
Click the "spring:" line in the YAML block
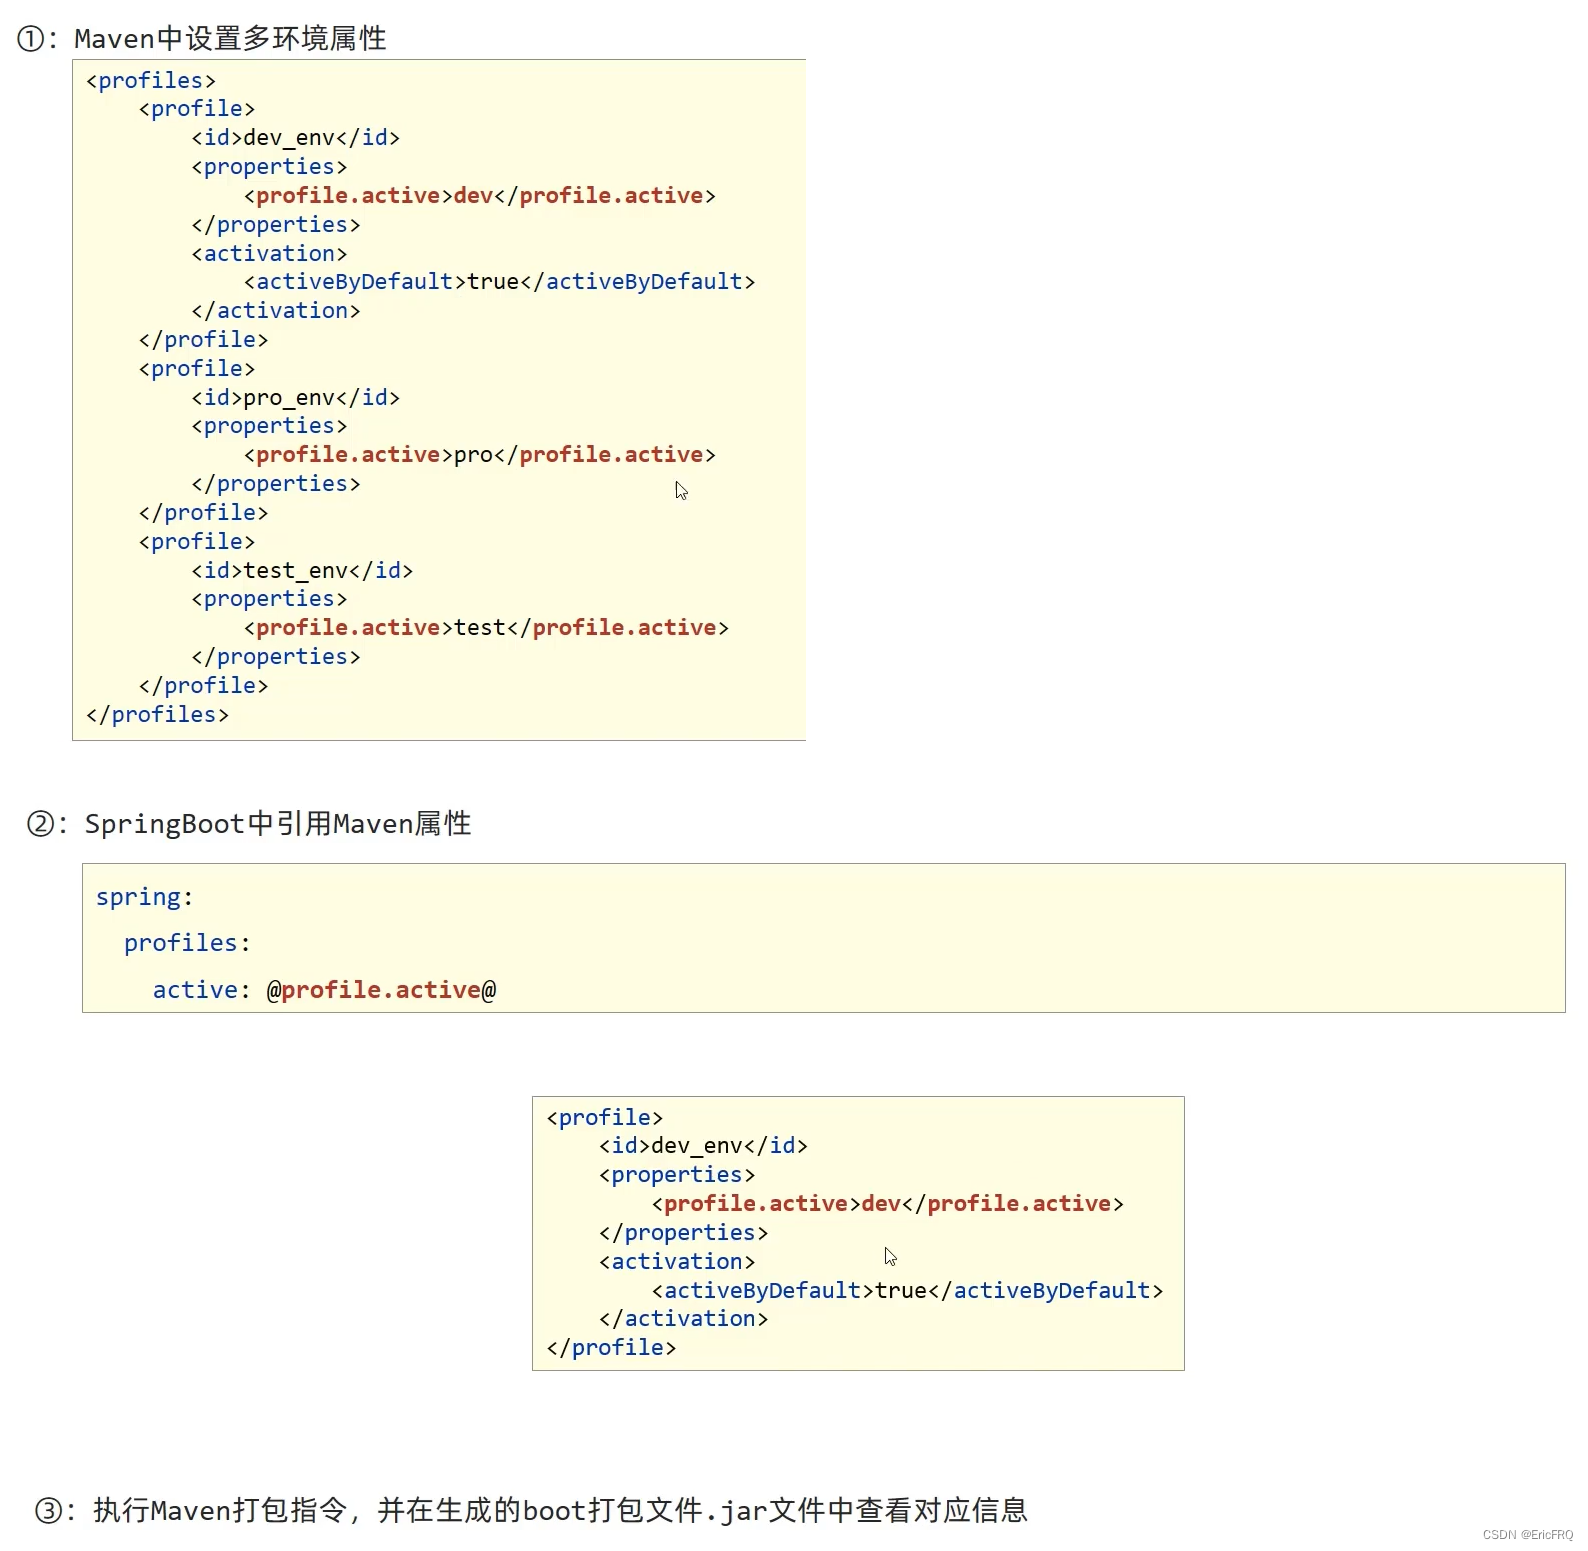click(x=145, y=897)
